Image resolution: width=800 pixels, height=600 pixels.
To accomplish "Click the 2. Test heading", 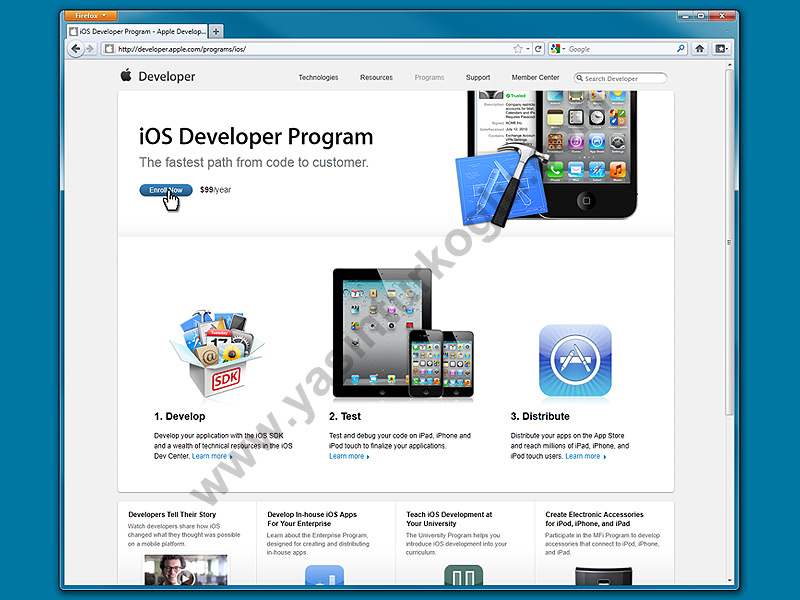I will pos(345,416).
